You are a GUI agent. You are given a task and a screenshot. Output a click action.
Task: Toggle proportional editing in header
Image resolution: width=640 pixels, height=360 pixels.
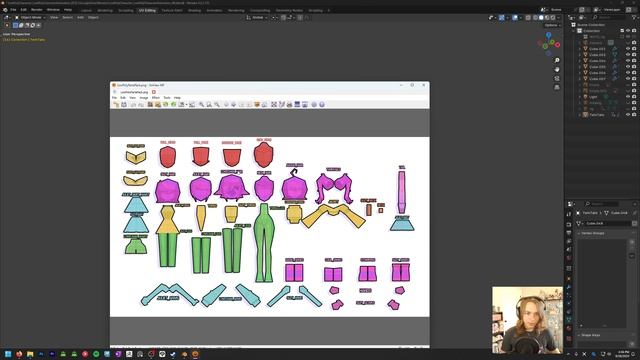[x=300, y=18]
